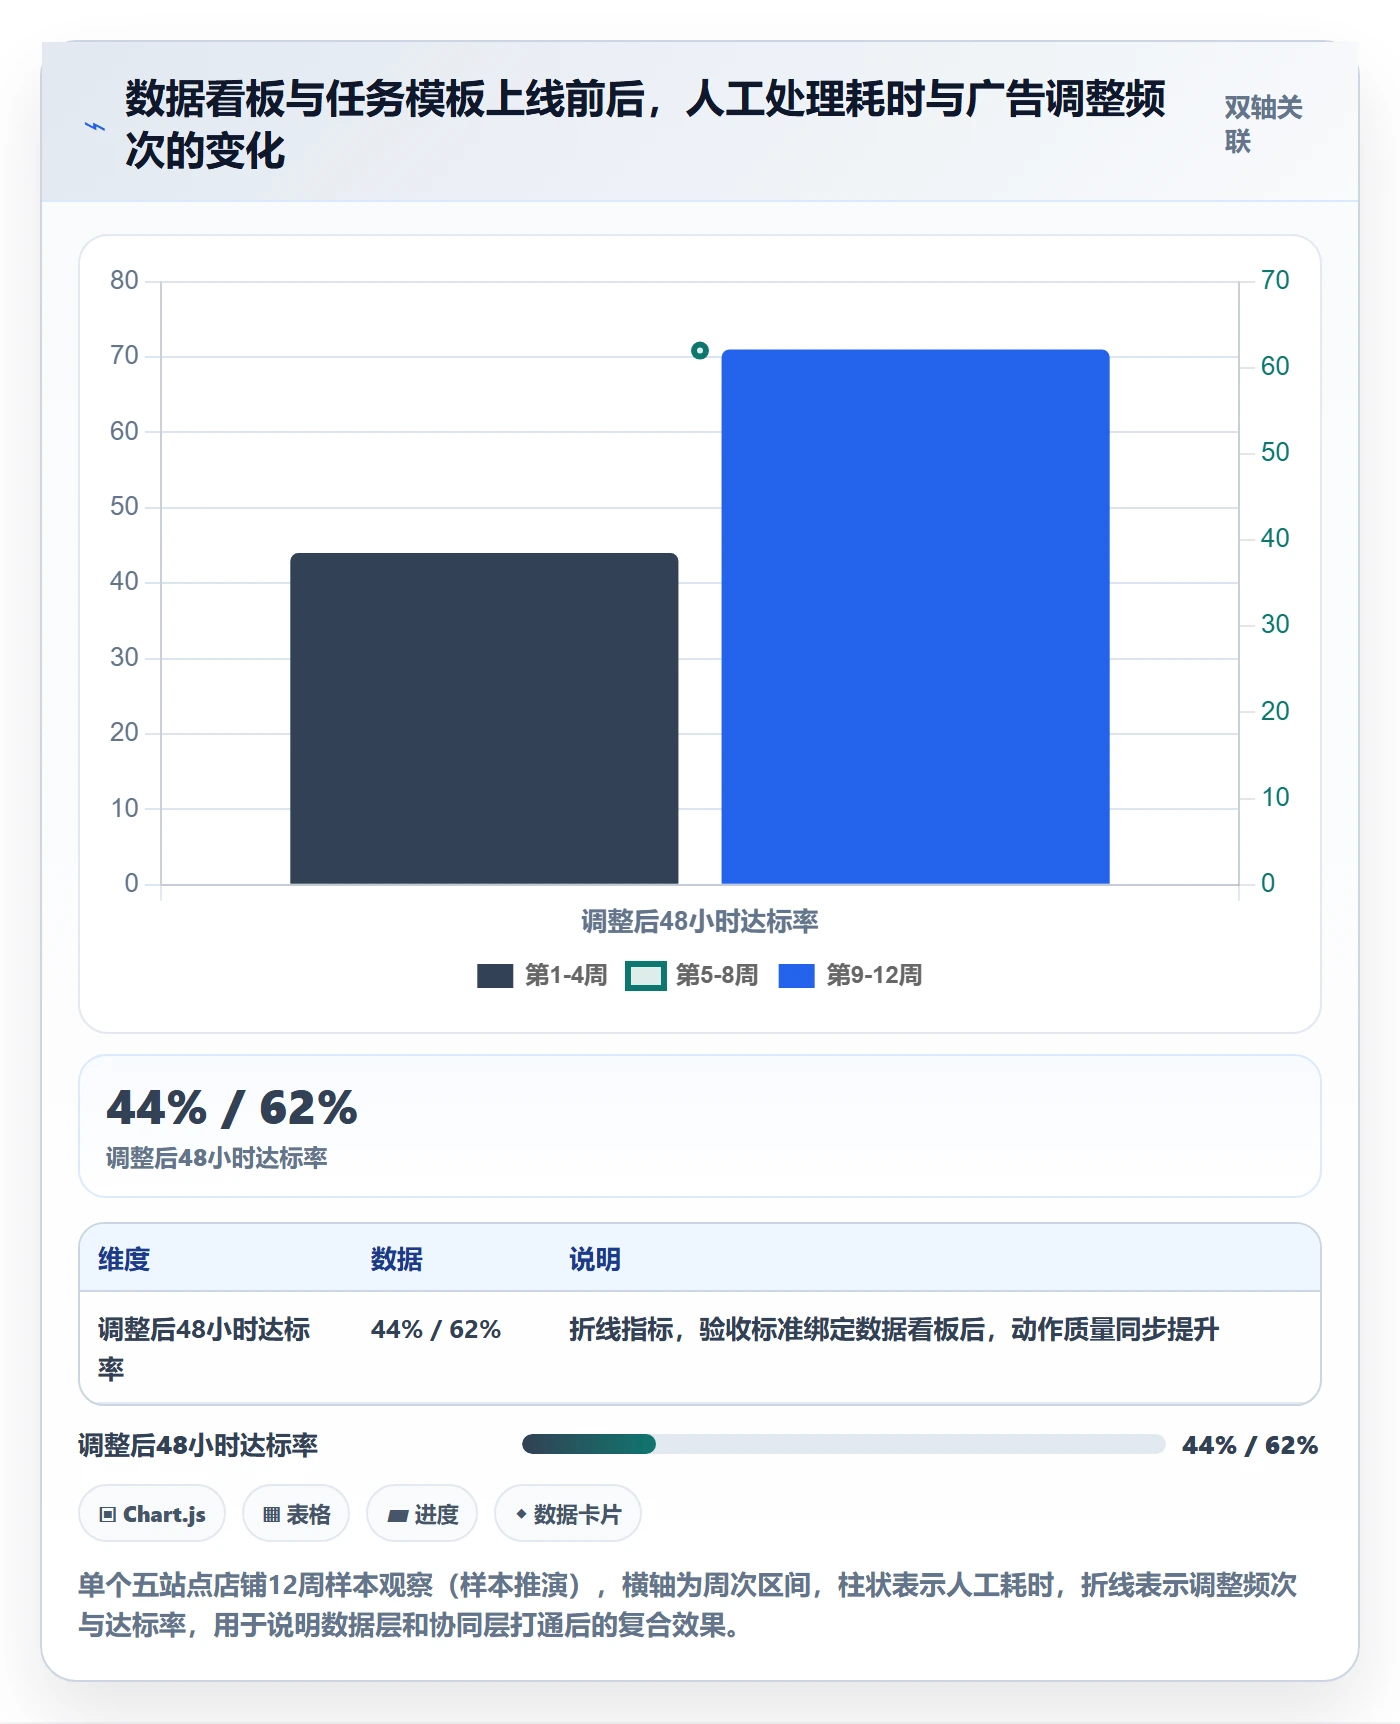Click the green progress bar track
The image size is (1400, 1724).
click(843, 1444)
